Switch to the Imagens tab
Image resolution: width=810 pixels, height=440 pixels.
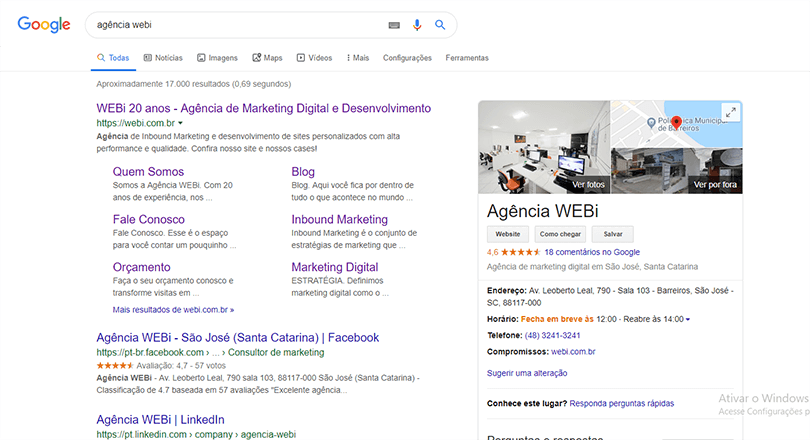pos(217,58)
